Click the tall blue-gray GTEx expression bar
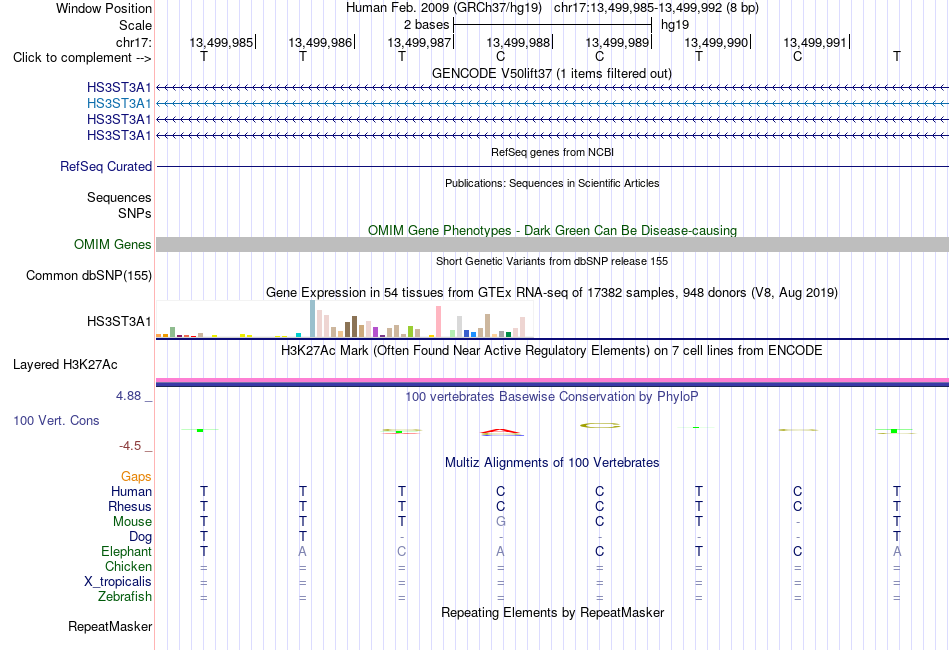950x650 pixels. [313, 319]
